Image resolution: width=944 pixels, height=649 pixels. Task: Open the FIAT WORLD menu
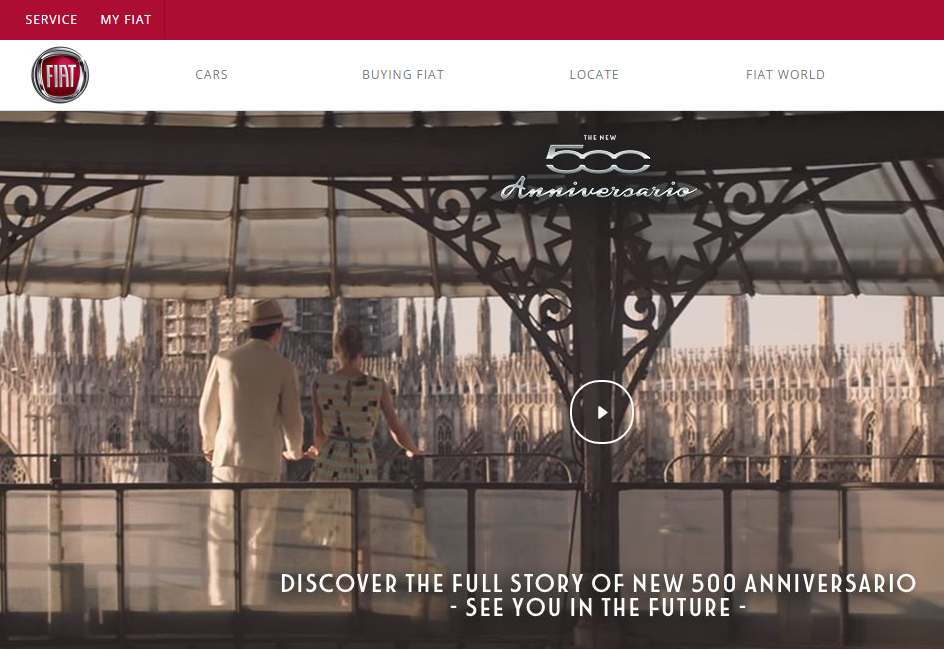[x=785, y=75]
